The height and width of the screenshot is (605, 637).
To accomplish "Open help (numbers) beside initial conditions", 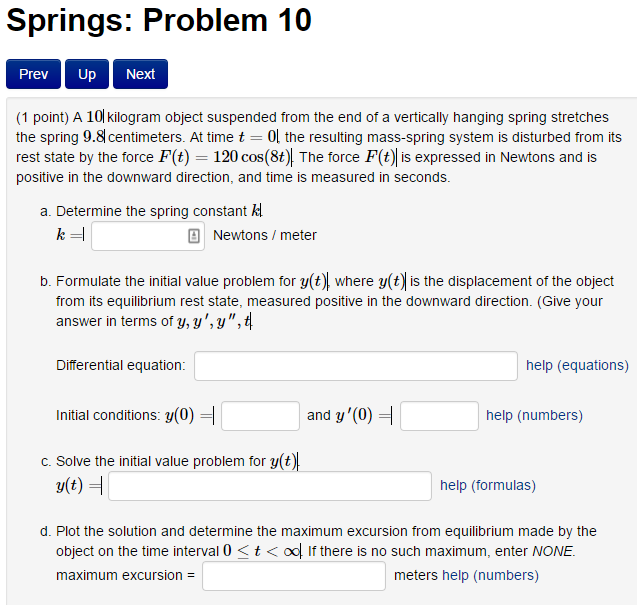I will (x=534, y=415).
